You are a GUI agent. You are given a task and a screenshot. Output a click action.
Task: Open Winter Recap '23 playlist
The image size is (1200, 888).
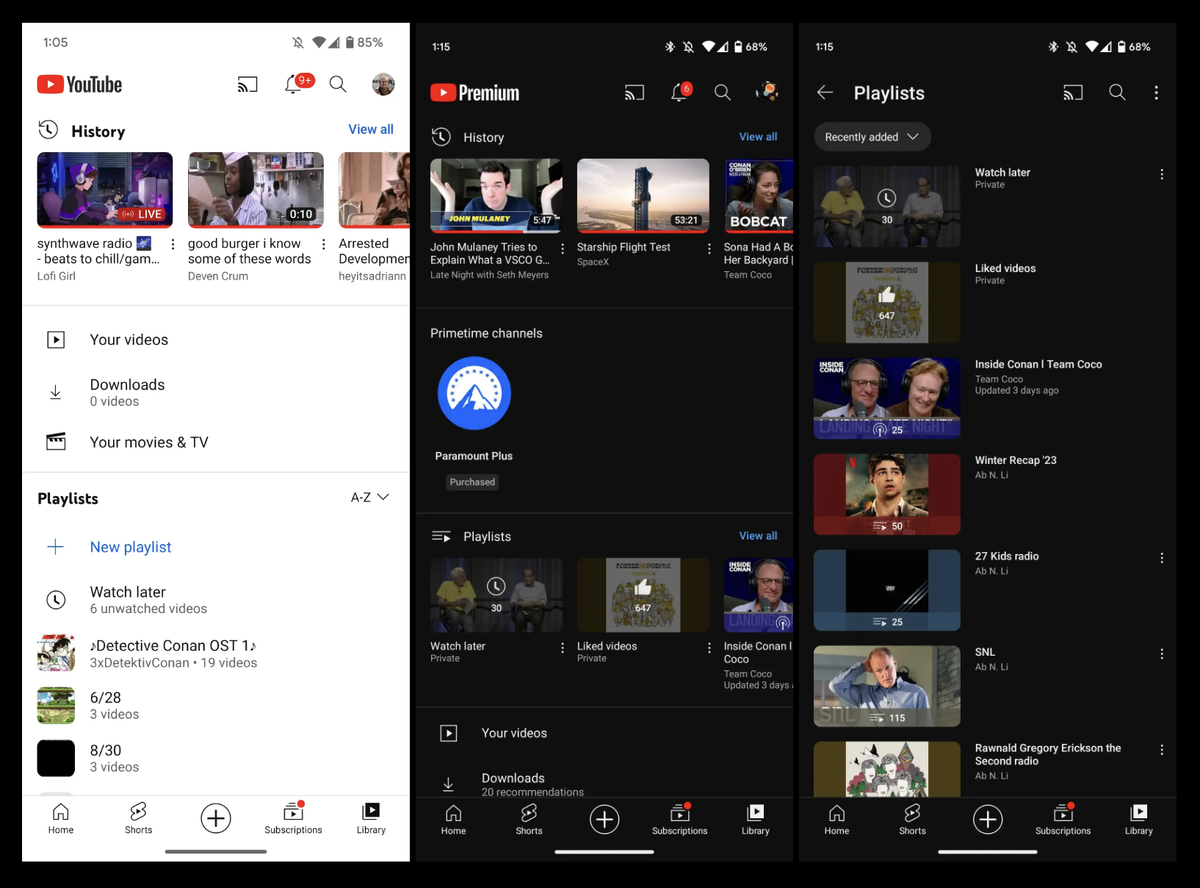[988, 494]
